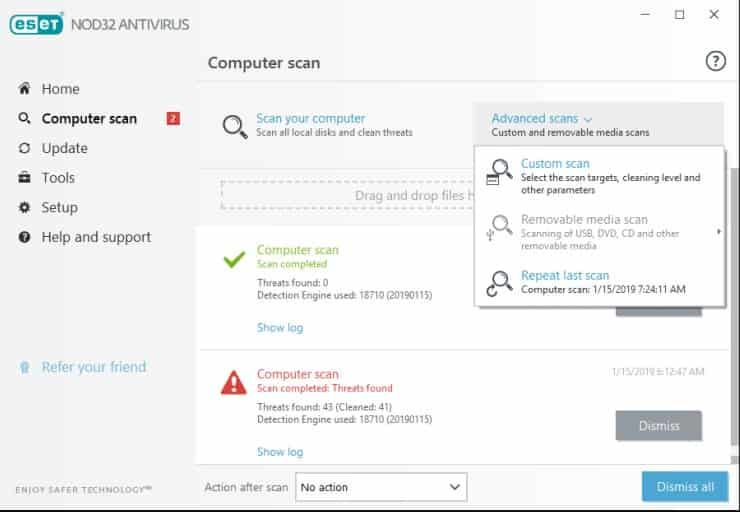Click the Update refresh icon

coord(24,148)
